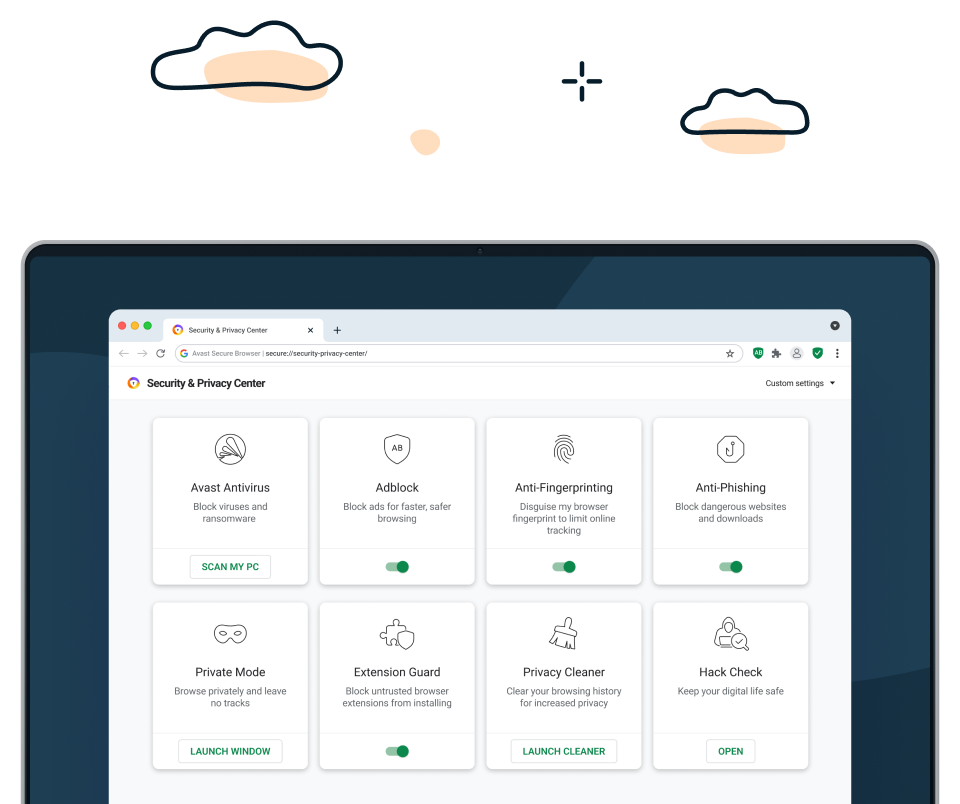This screenshot has width=960, height=804.
Task: Click the Hack Check hacker icon
Action: click(731, 634)
